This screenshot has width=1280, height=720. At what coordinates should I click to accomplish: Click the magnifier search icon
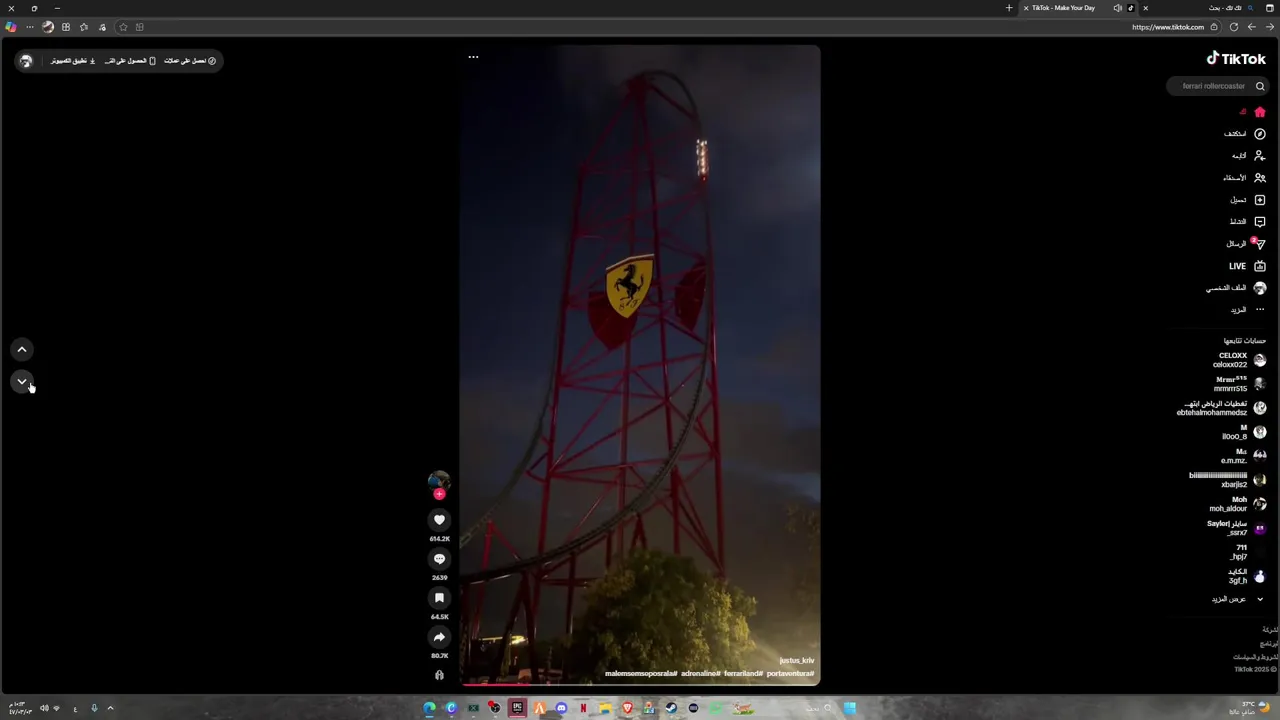(x=1260, y=86)
